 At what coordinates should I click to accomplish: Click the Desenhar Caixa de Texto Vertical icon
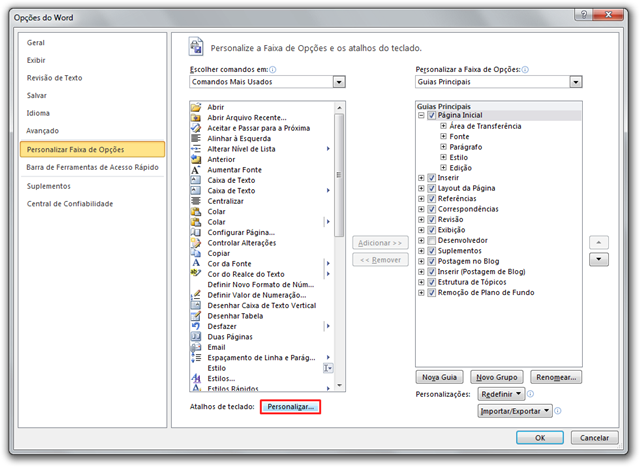point(196,305)
